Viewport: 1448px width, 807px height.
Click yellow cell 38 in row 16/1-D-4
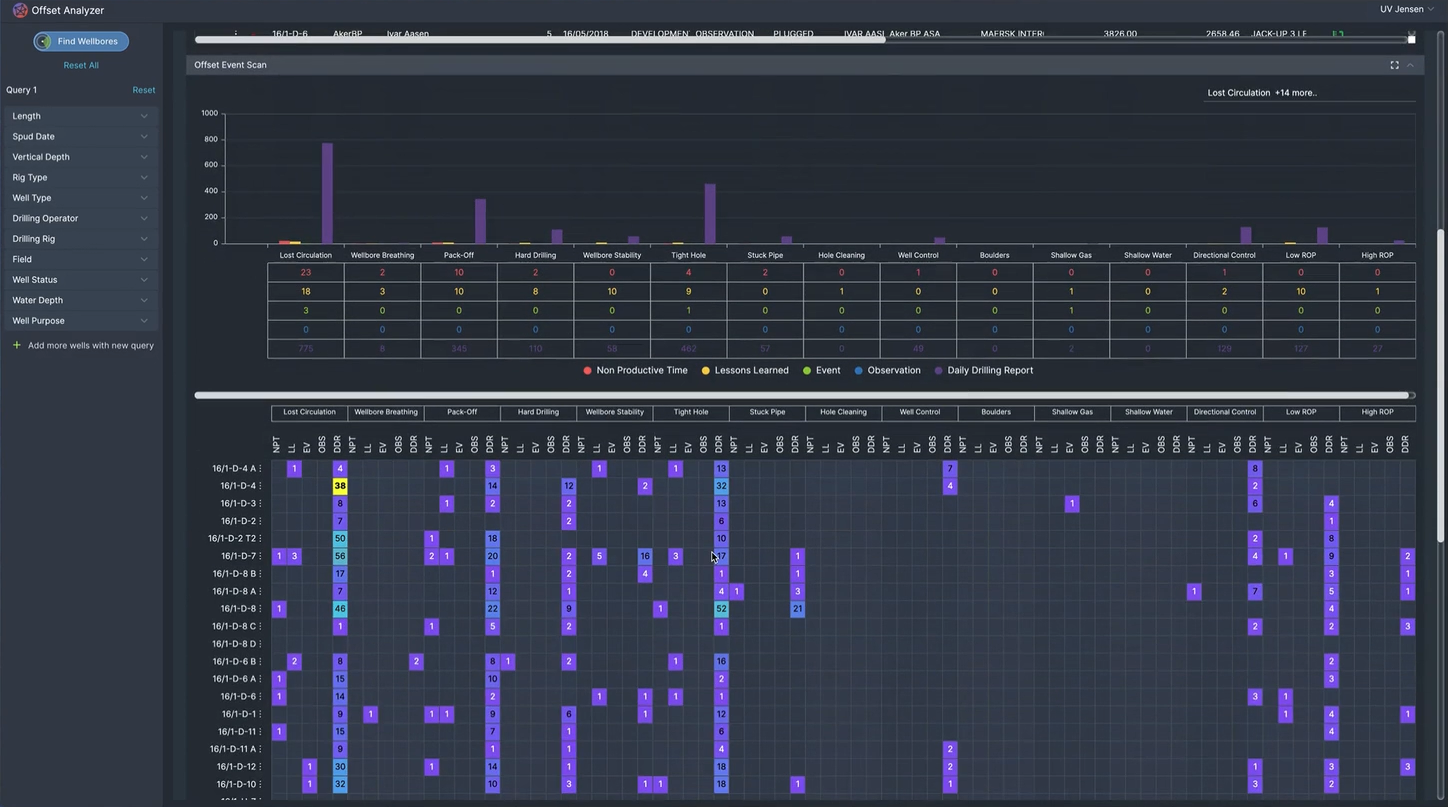click(340, 486)
